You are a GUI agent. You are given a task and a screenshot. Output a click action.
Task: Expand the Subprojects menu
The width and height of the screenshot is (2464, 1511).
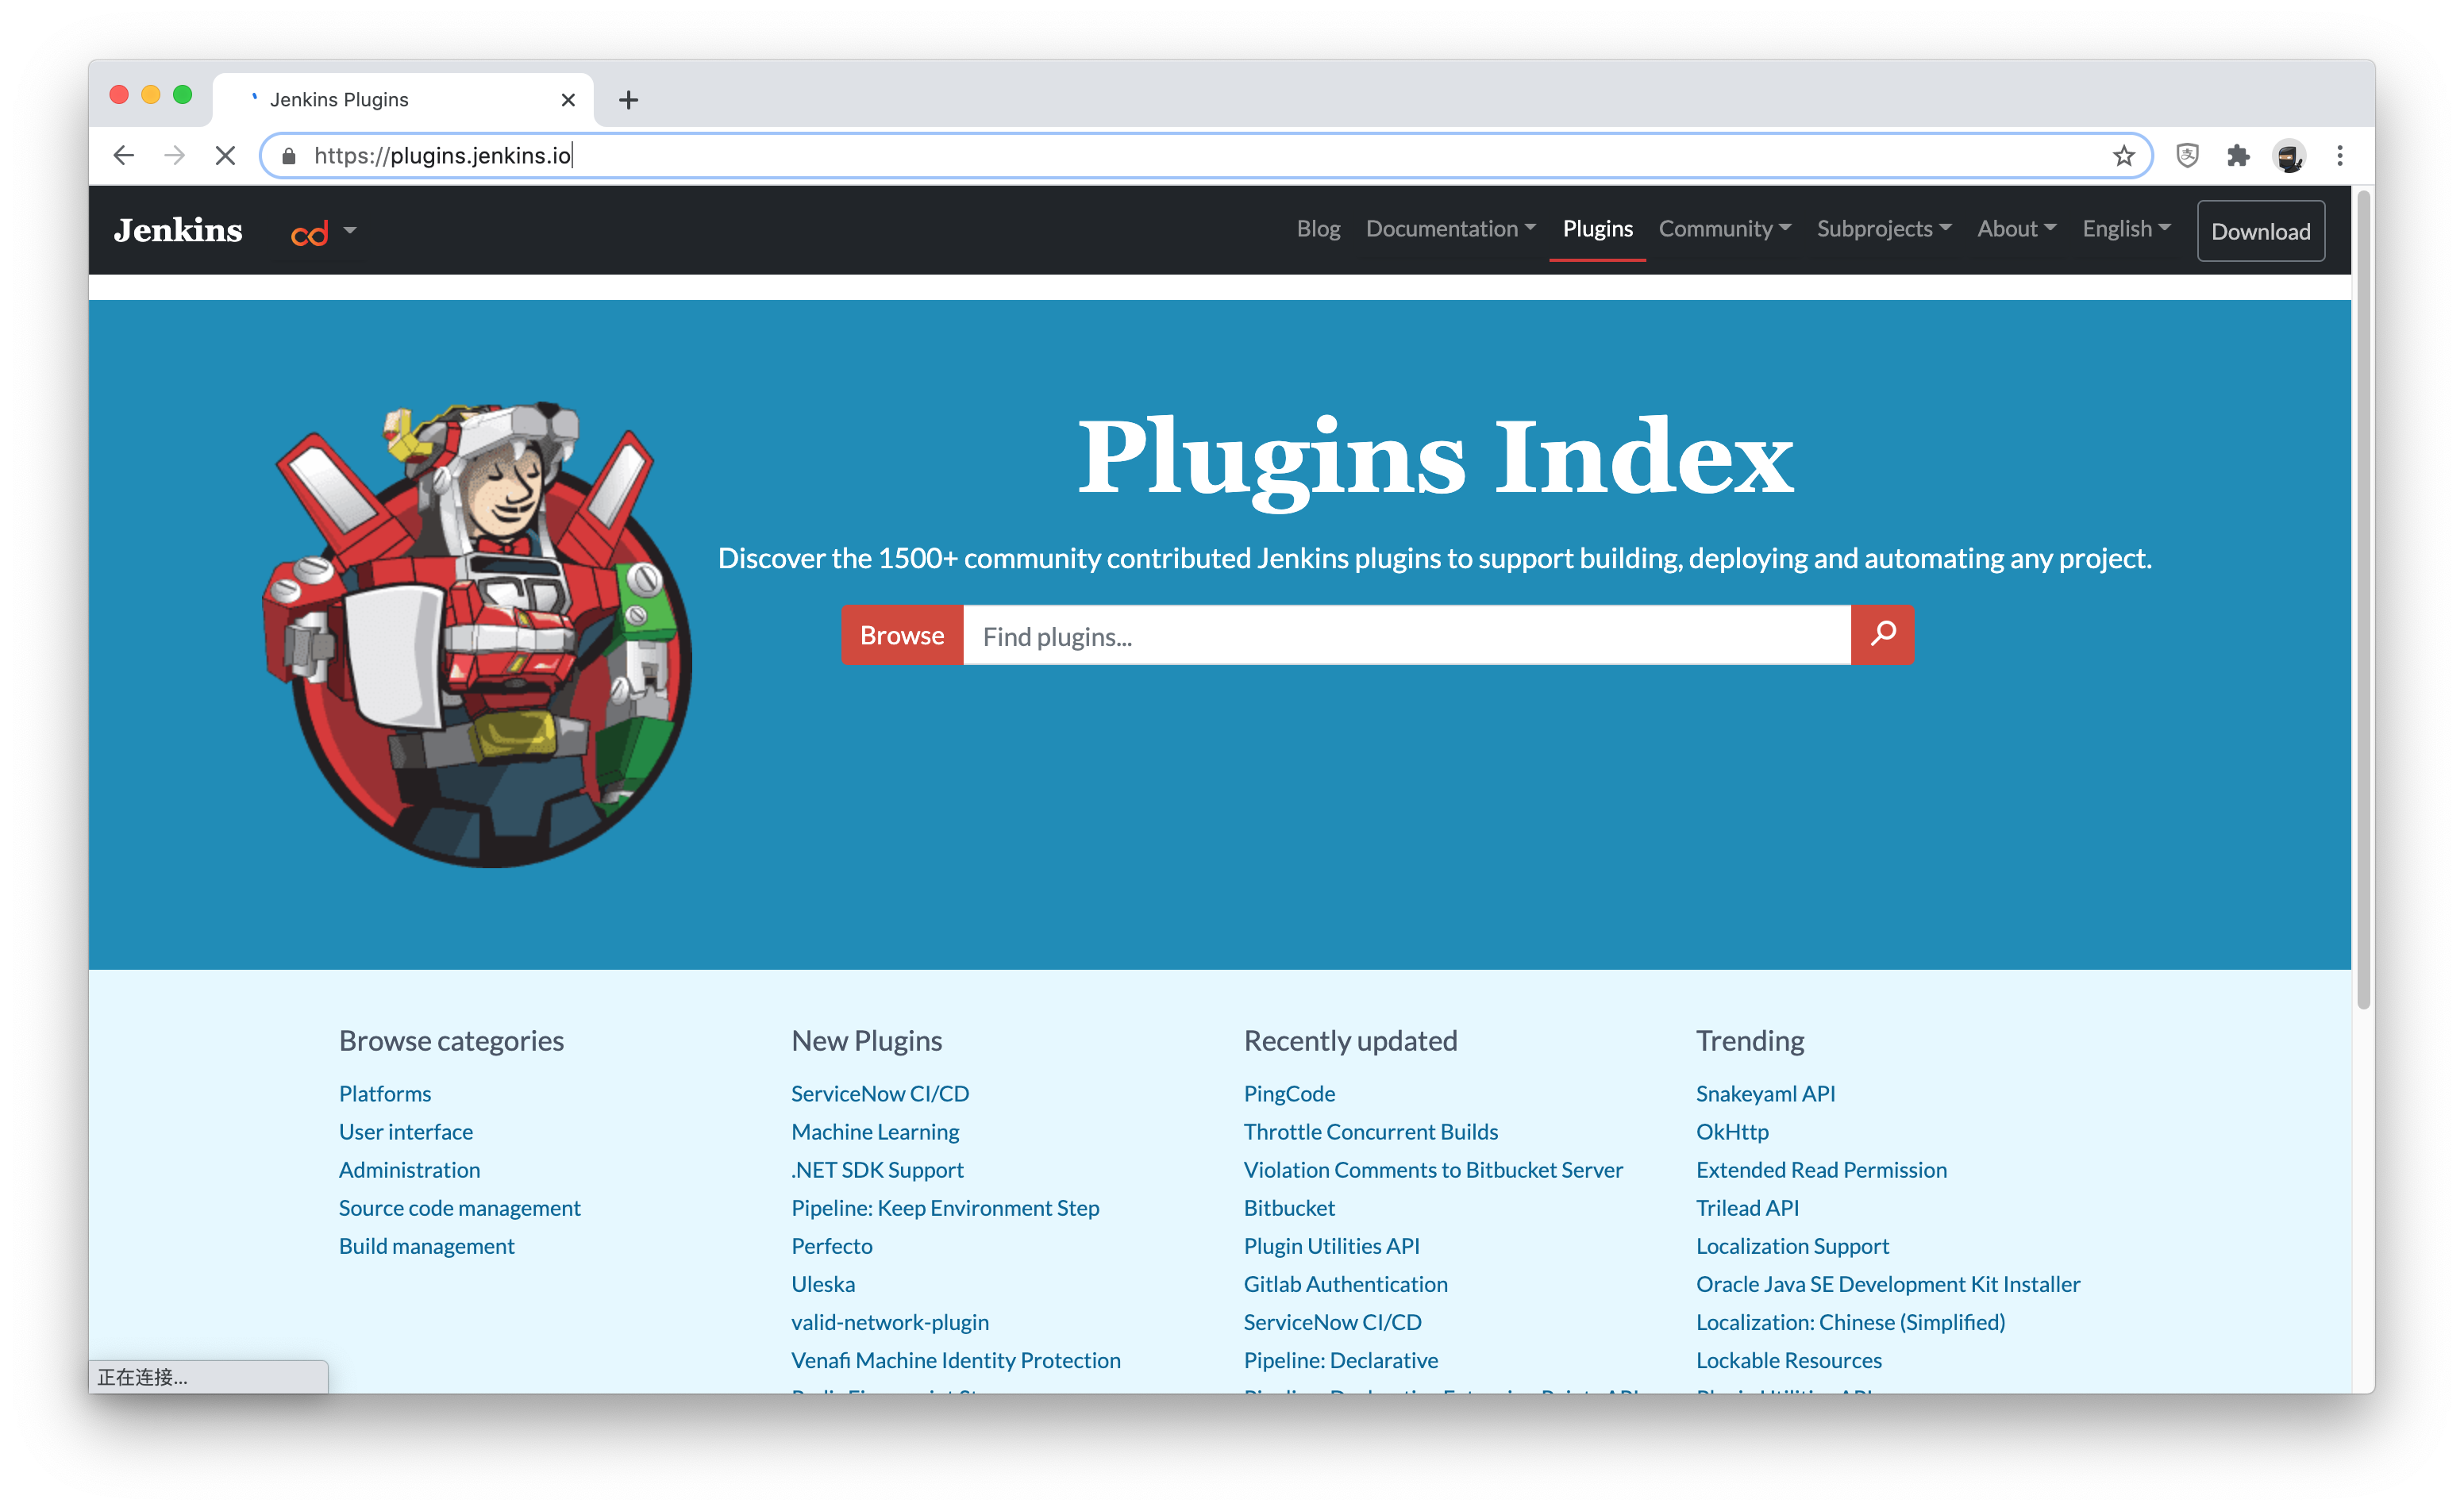coord(1883,229)
